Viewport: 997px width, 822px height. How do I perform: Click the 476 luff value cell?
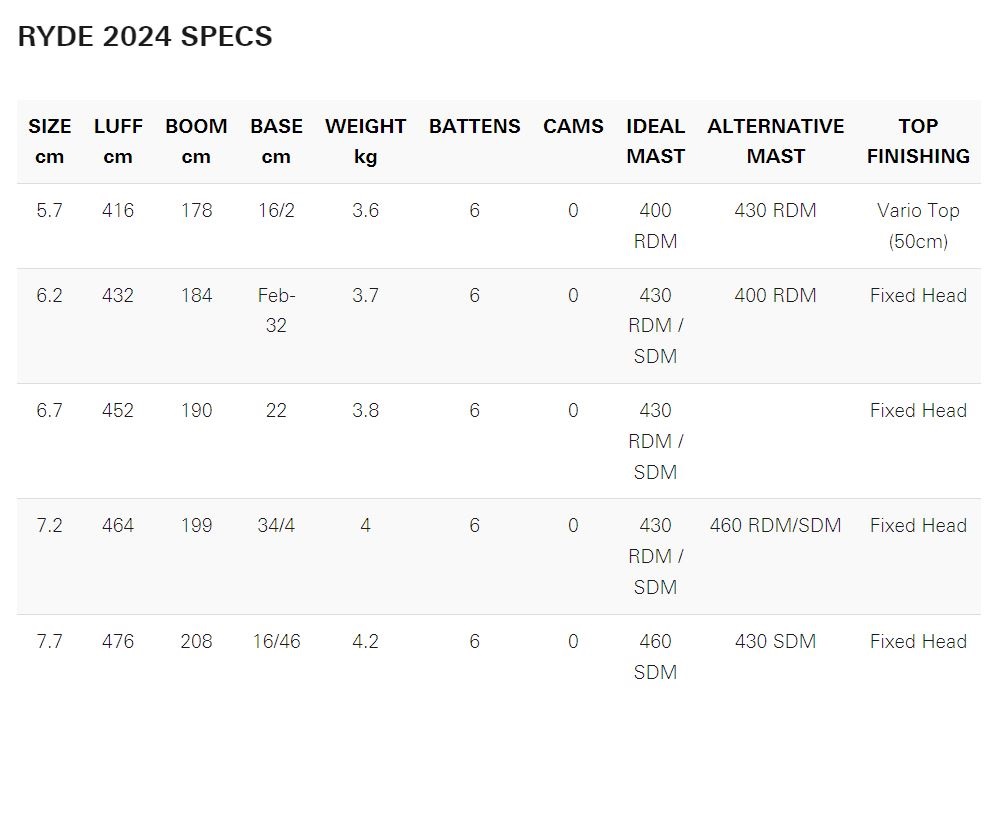[118, 641]
